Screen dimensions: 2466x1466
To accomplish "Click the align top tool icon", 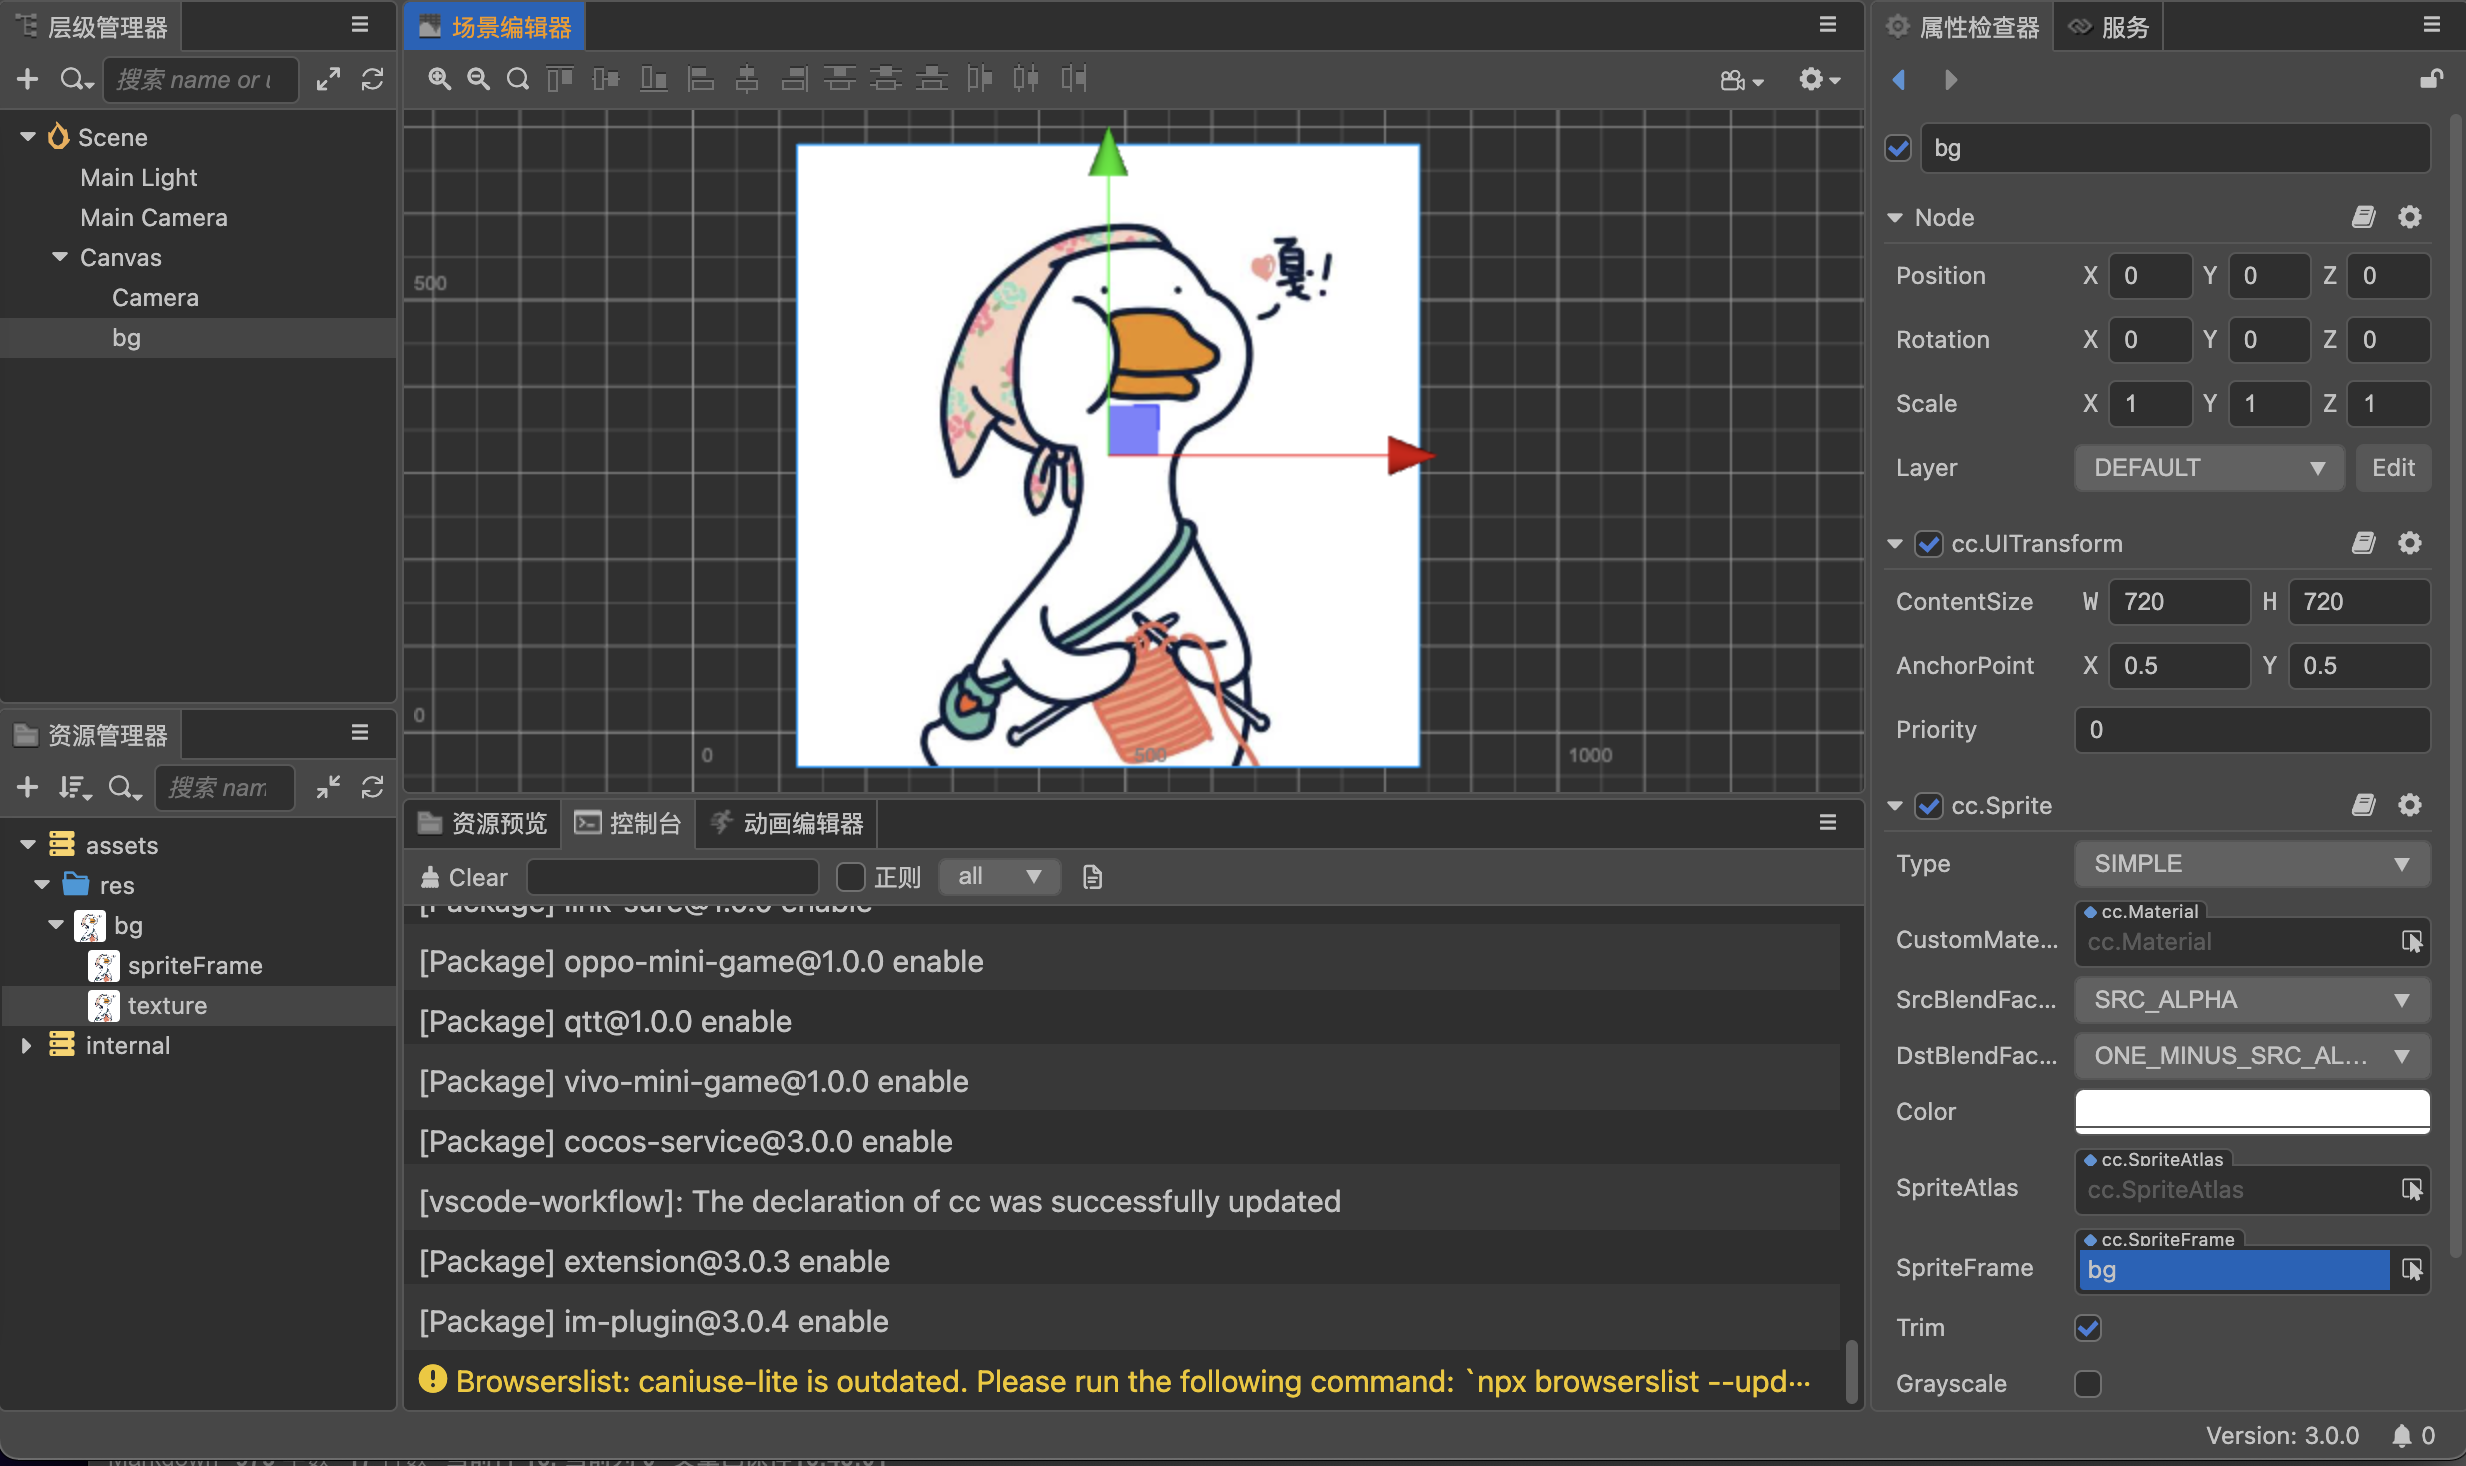I will point(560,79).
